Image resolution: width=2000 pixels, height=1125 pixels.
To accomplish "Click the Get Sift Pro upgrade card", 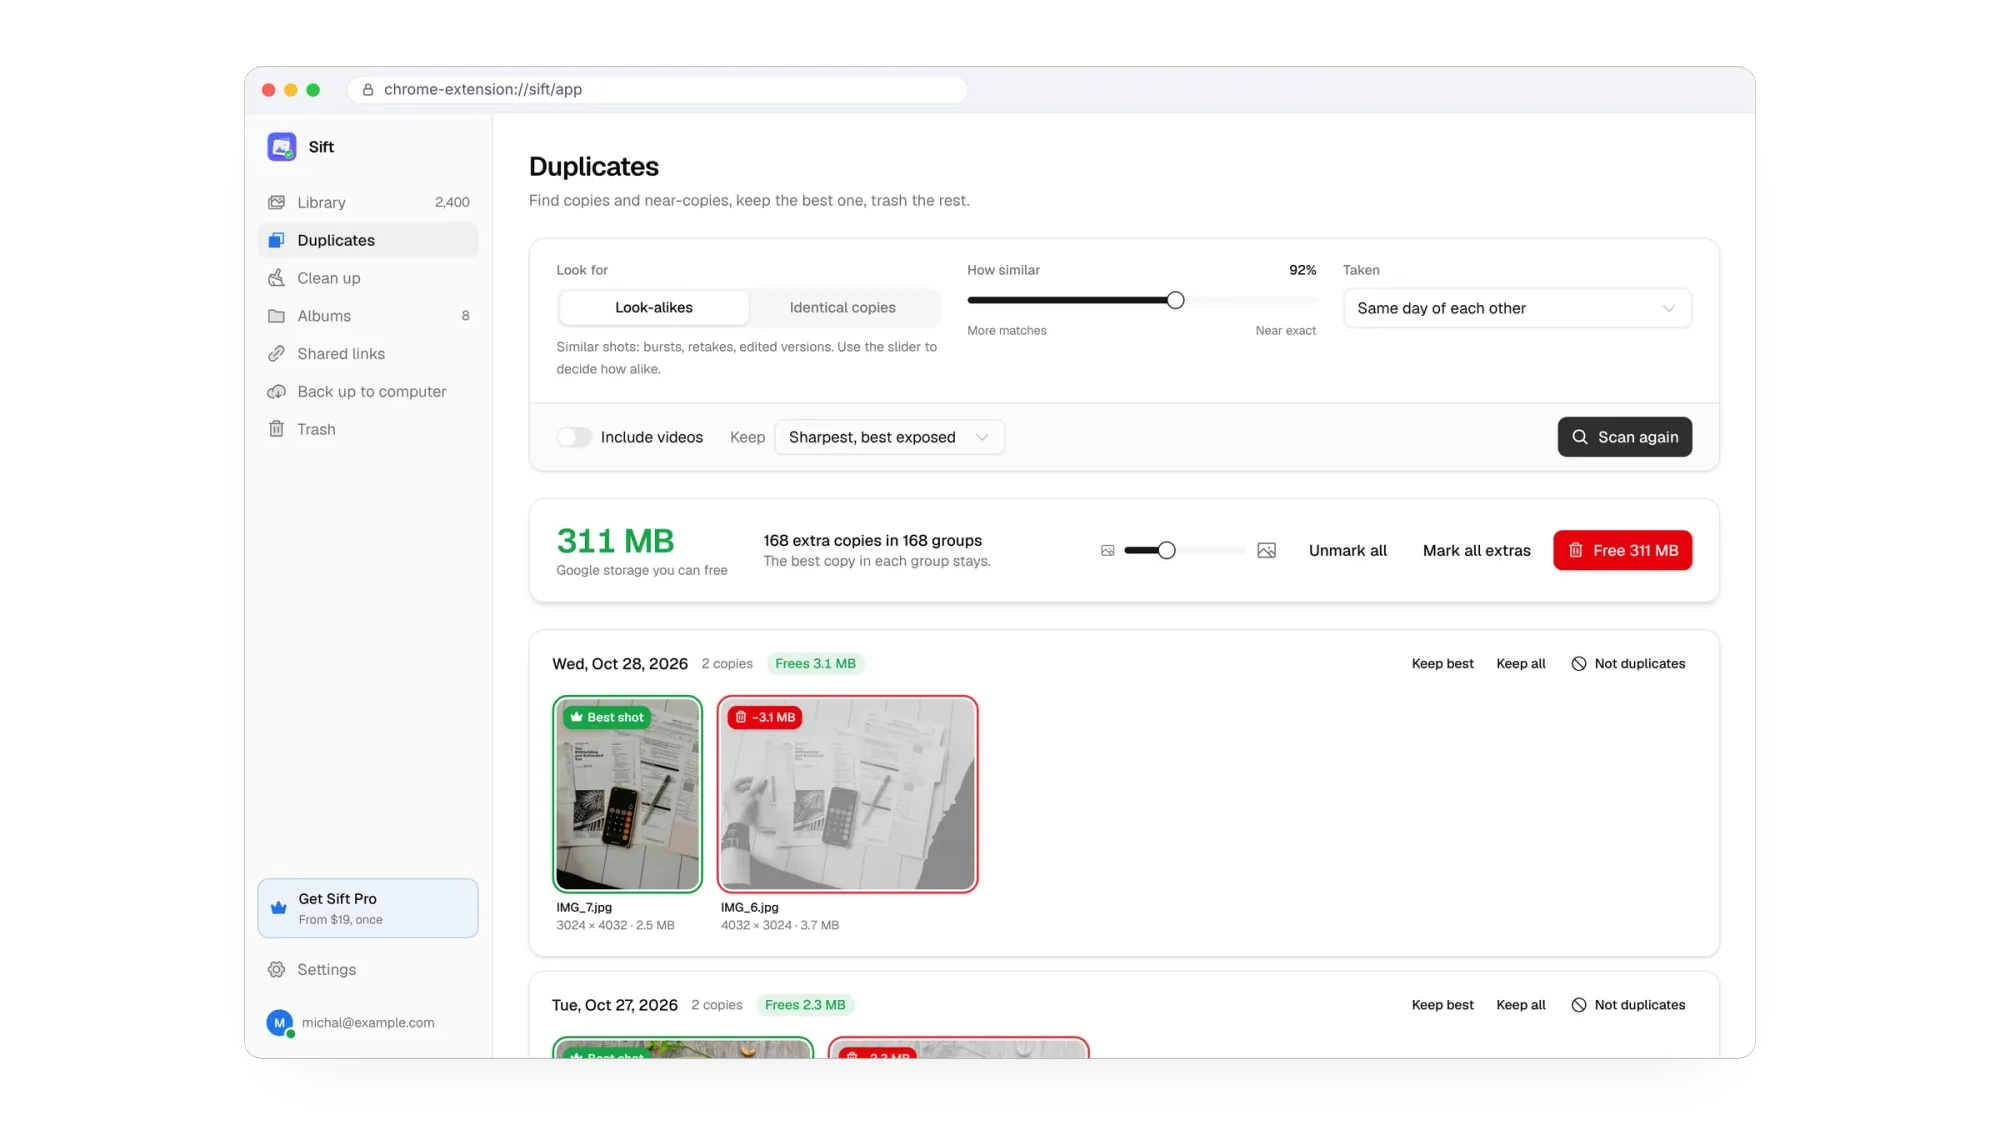I will point(368,908).
